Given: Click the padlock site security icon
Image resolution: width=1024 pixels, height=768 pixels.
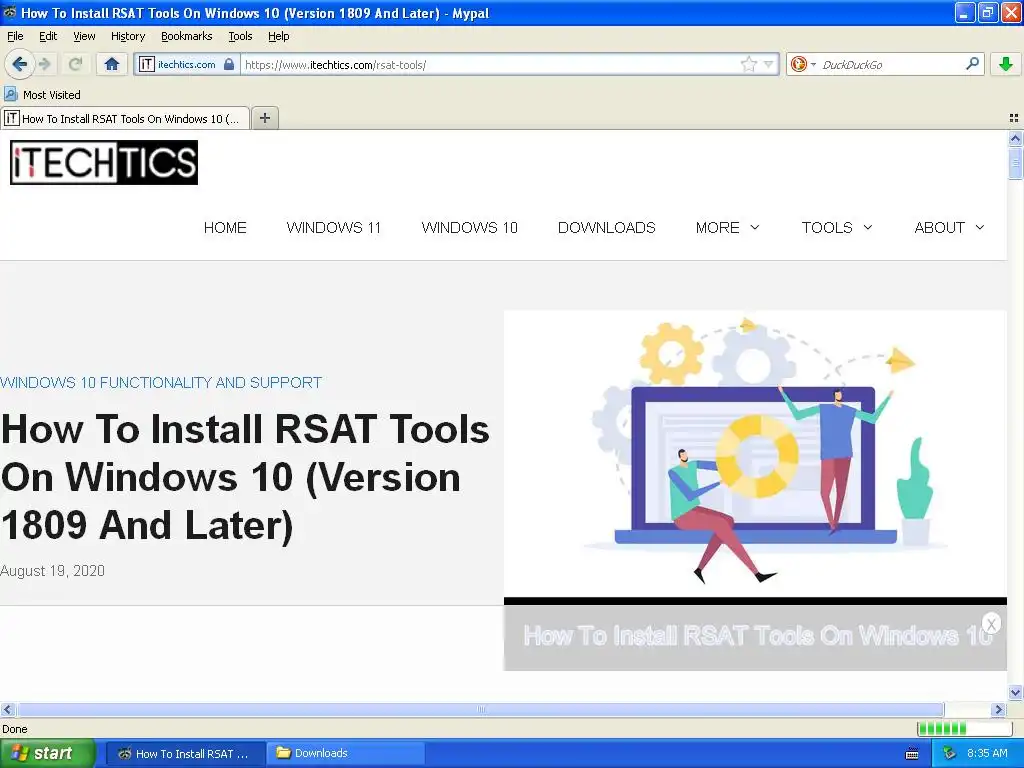Looking at the screenshot, I should [x=229, y=64].
